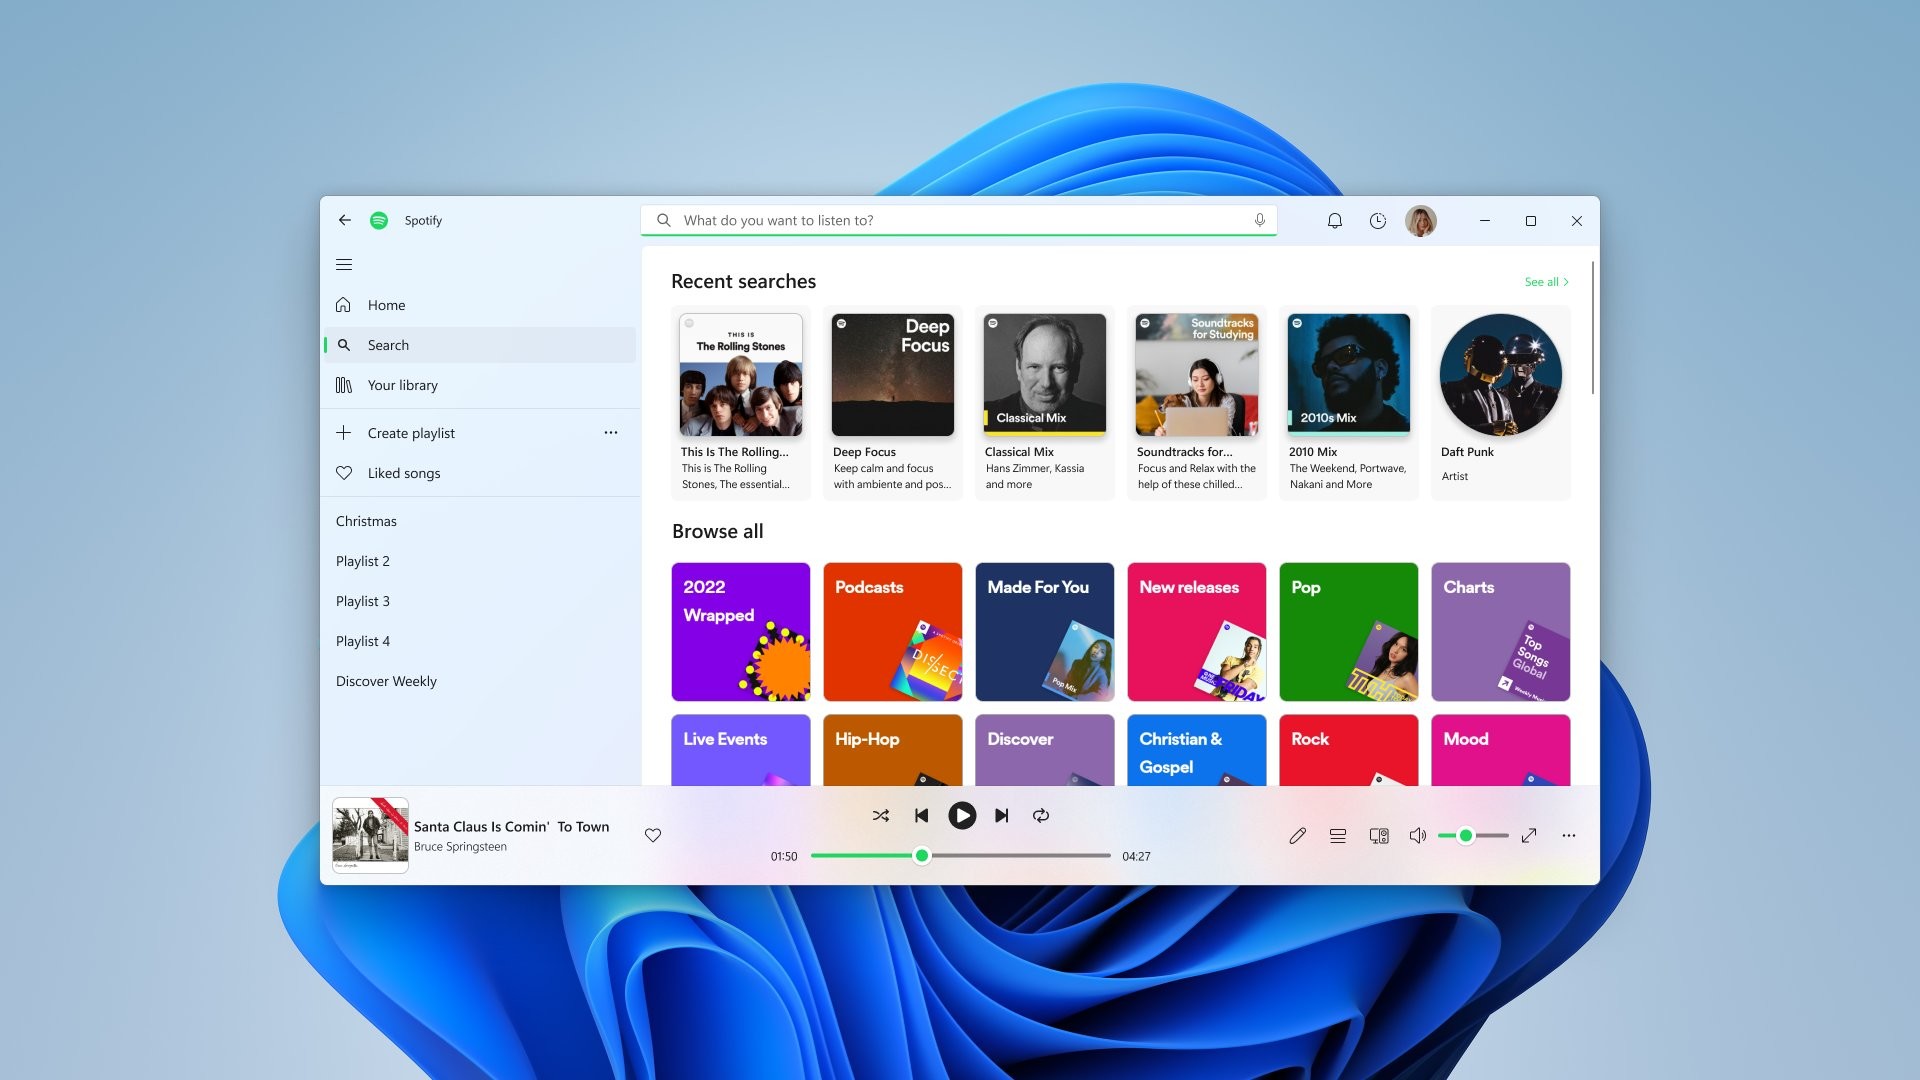
Task: Open the Podcasts browse category
Action: [892, 632]
